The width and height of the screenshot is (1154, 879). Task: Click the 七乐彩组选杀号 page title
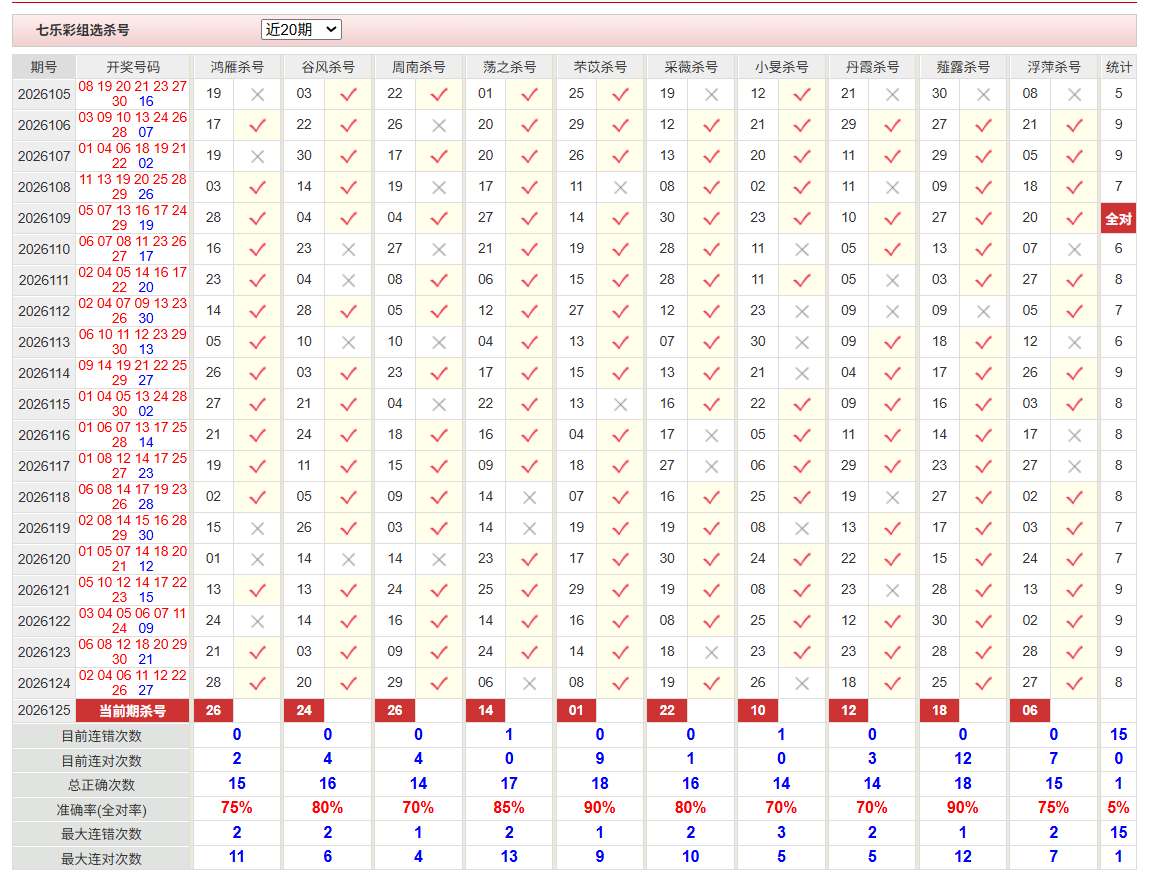(83, 30)
